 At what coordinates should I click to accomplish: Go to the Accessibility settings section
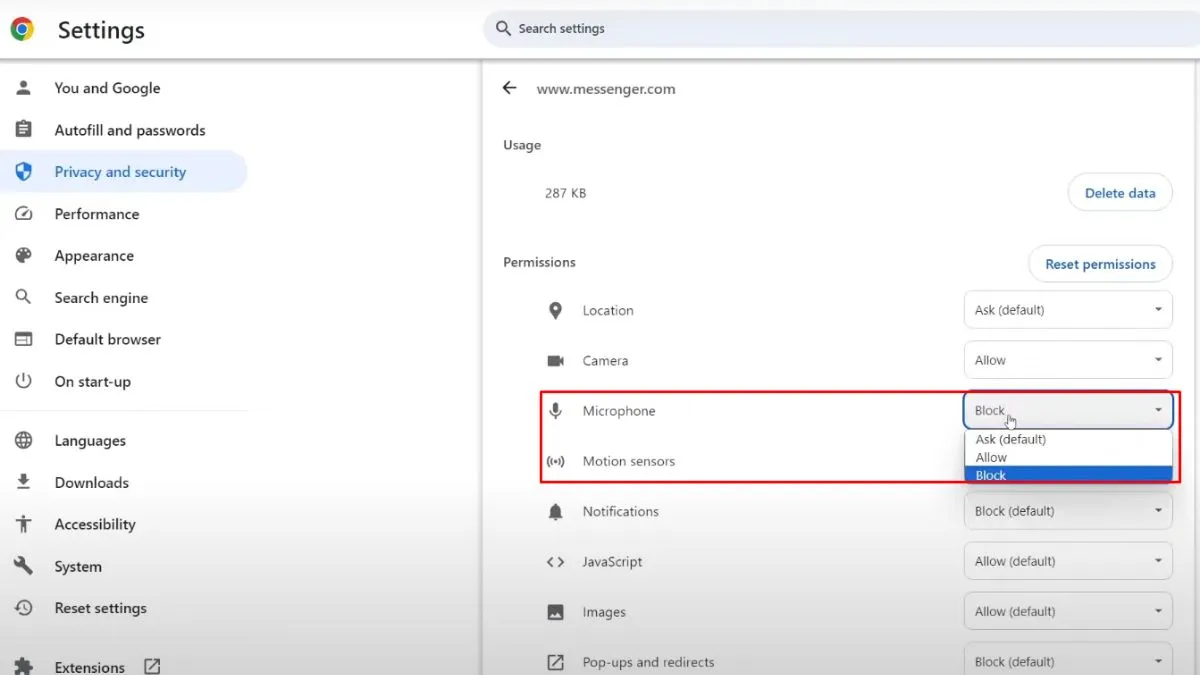94,524
